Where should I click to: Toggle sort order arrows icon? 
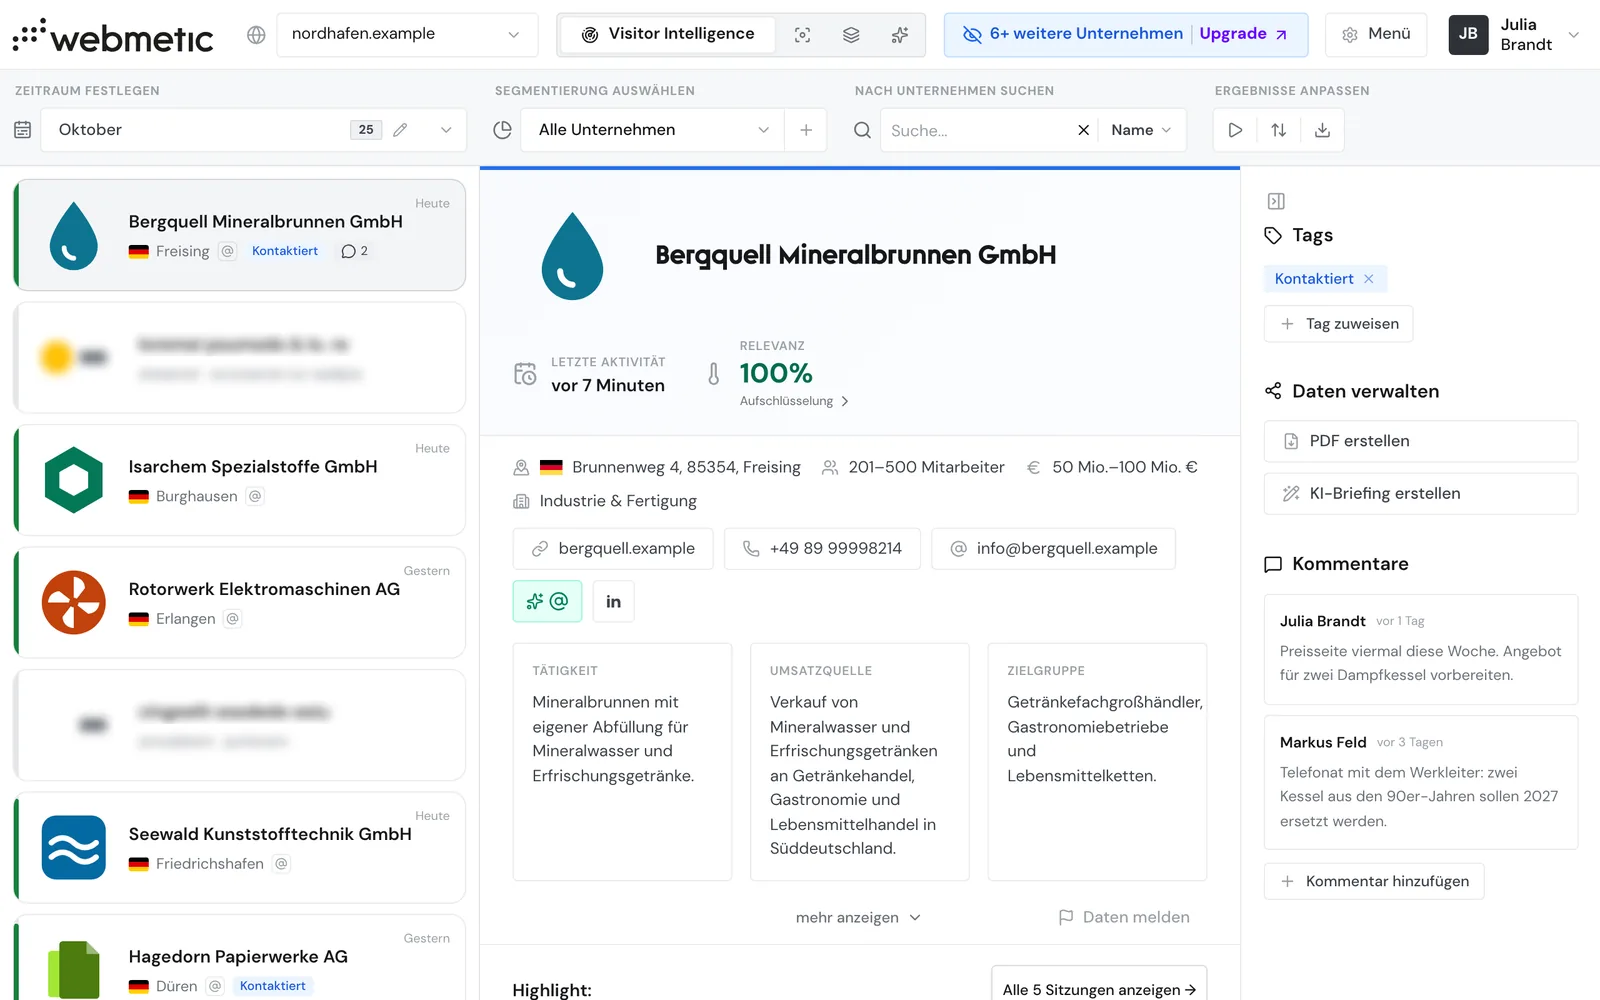click(x=1278, y=130)
